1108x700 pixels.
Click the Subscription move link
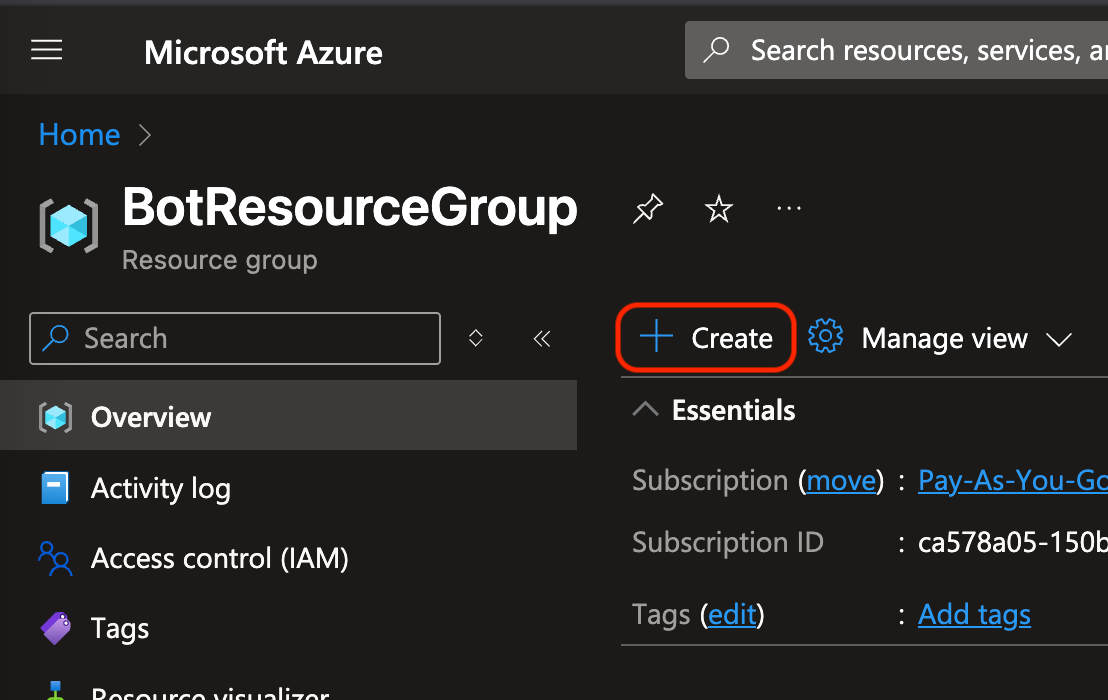point(841,481)
